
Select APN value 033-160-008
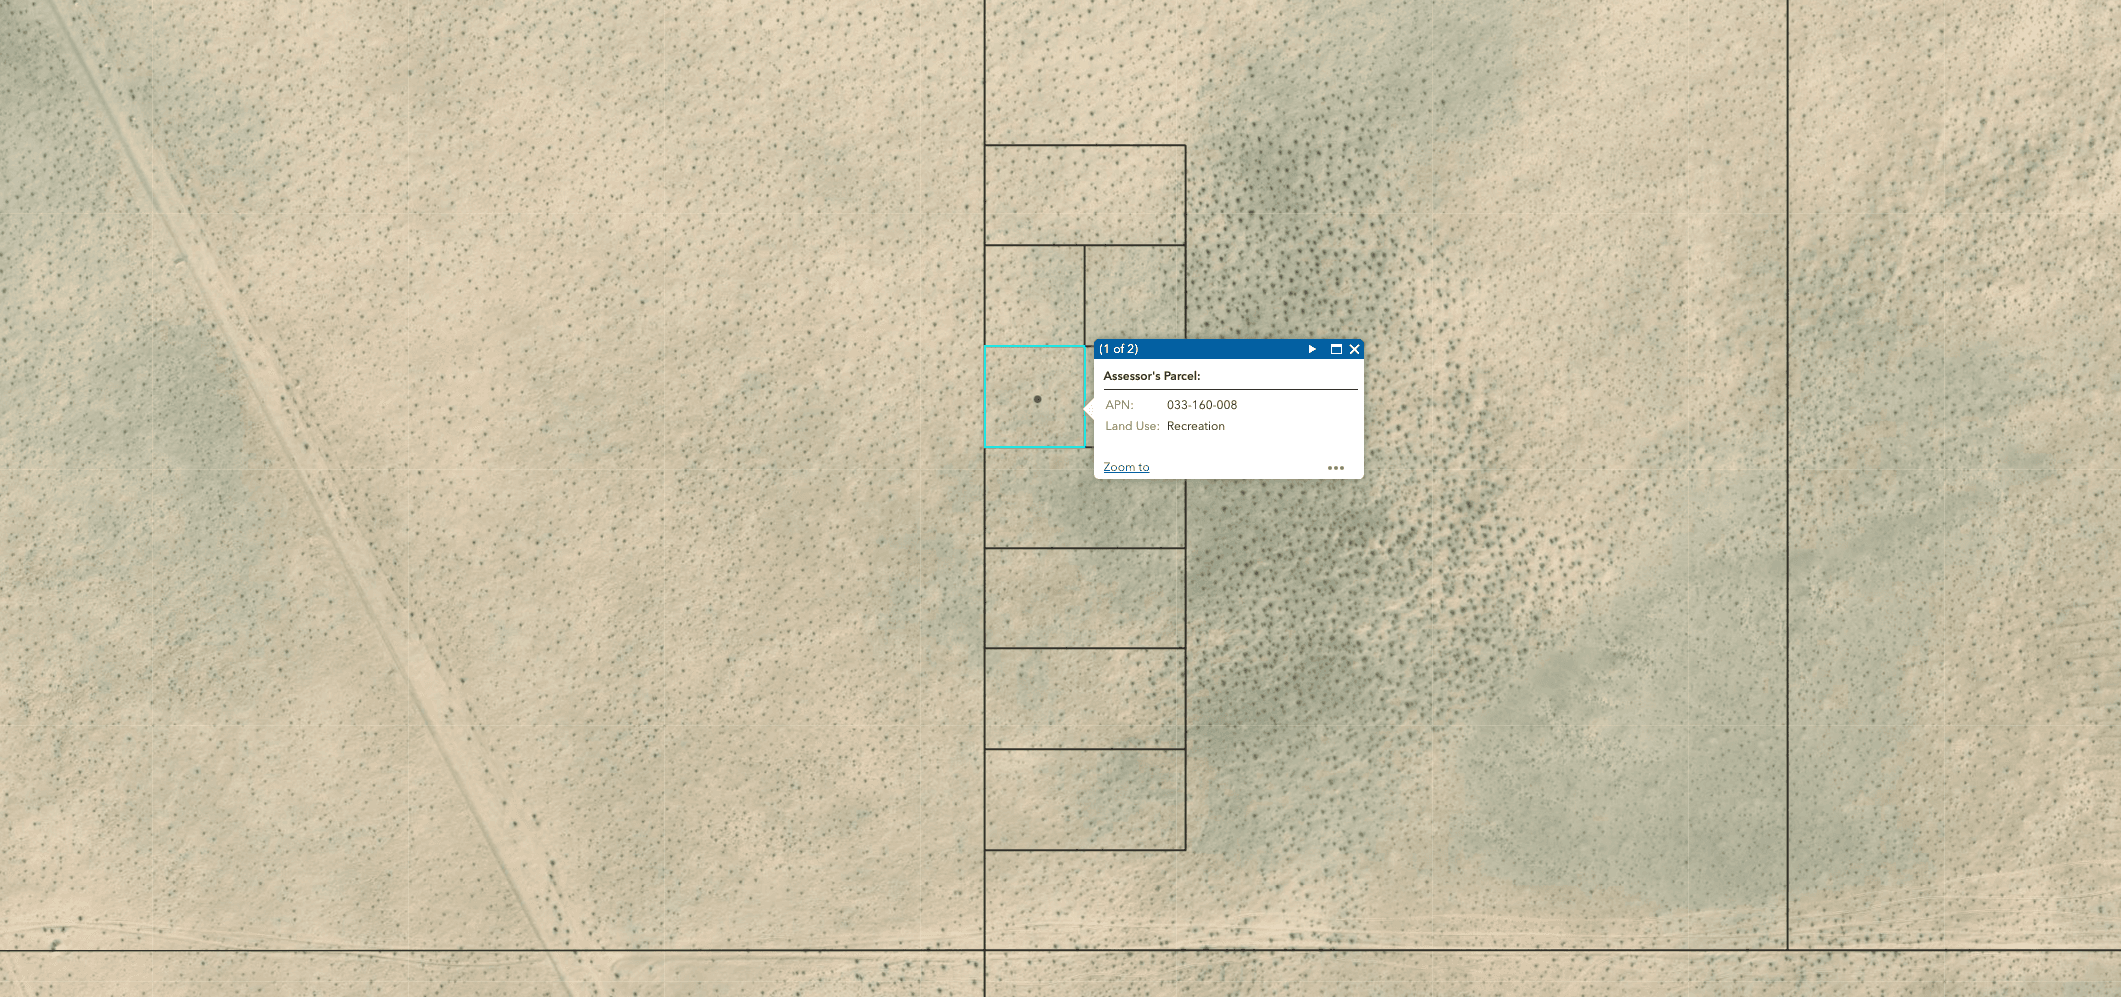coord(1202,405)
